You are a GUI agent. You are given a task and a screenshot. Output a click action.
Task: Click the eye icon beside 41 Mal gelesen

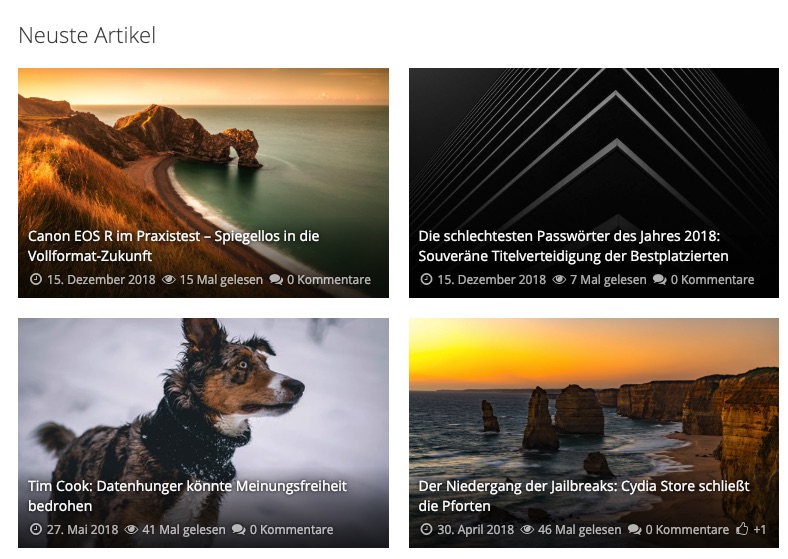pos(131,529)
